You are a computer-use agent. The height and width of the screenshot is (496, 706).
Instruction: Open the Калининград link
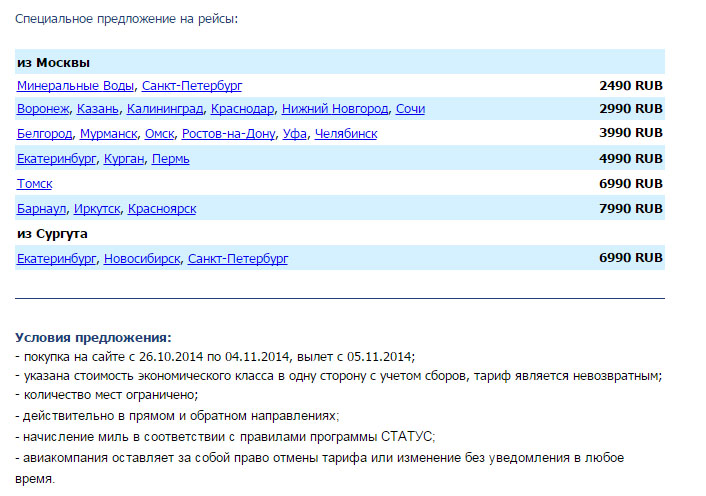click(165, 109)
